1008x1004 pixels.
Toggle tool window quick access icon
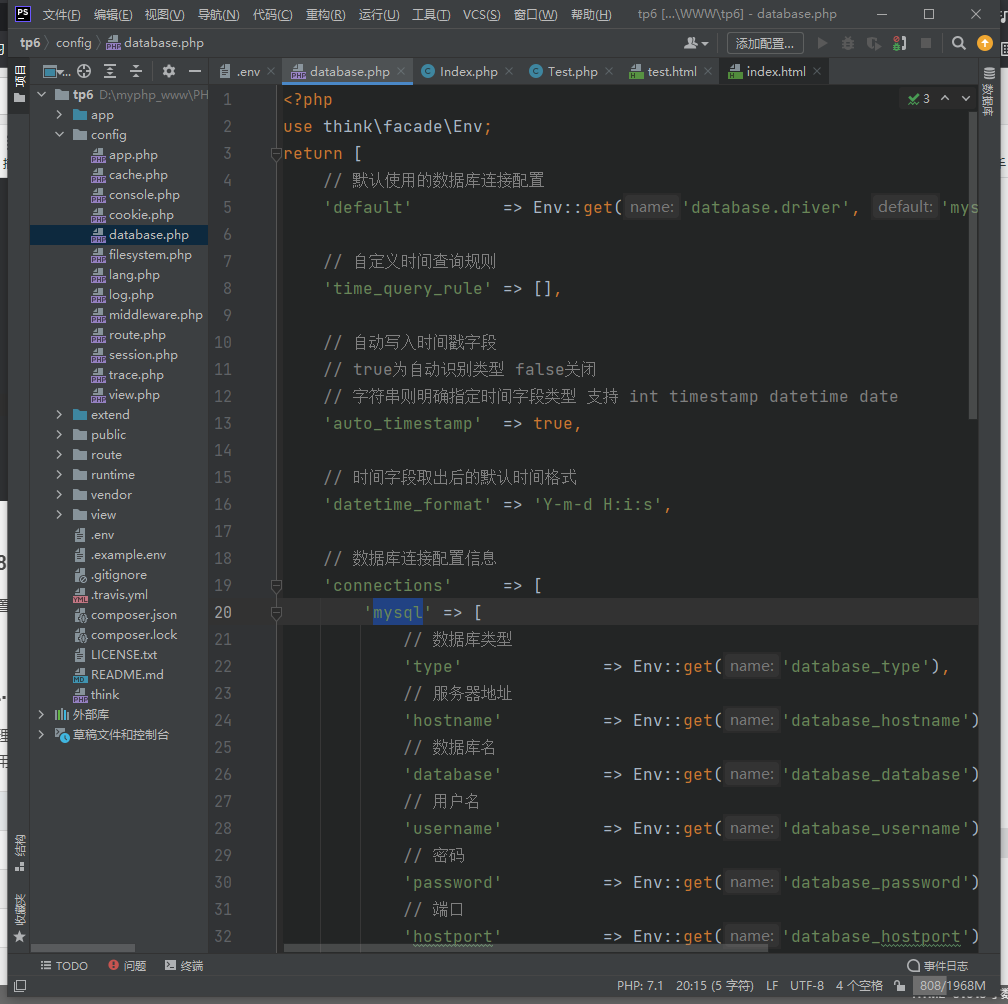(20, 985)
